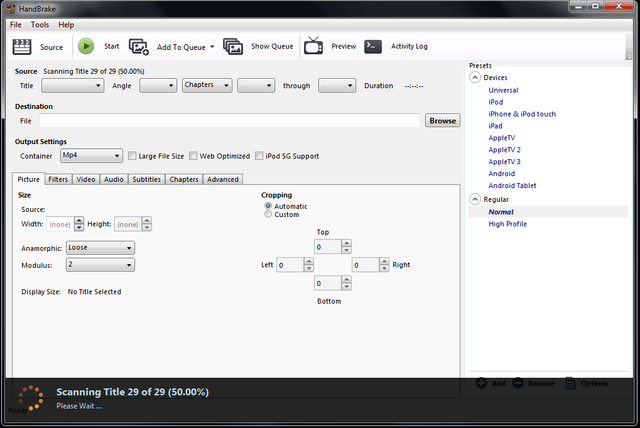
Task: Enable iPod 5G Support checkbox
Action: pos(259,156)
